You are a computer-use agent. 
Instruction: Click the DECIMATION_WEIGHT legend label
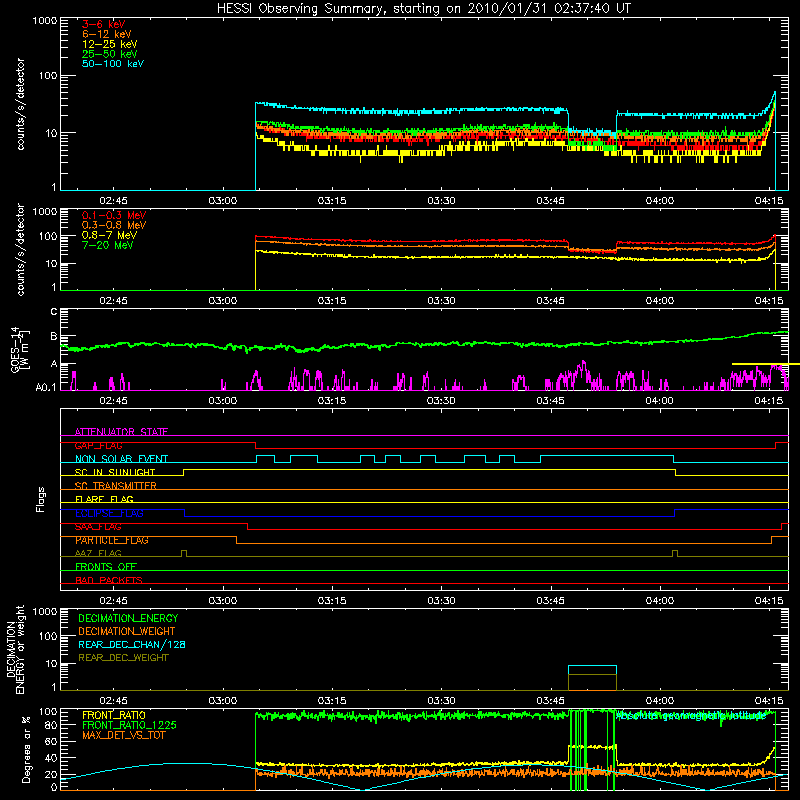[127, 631]
